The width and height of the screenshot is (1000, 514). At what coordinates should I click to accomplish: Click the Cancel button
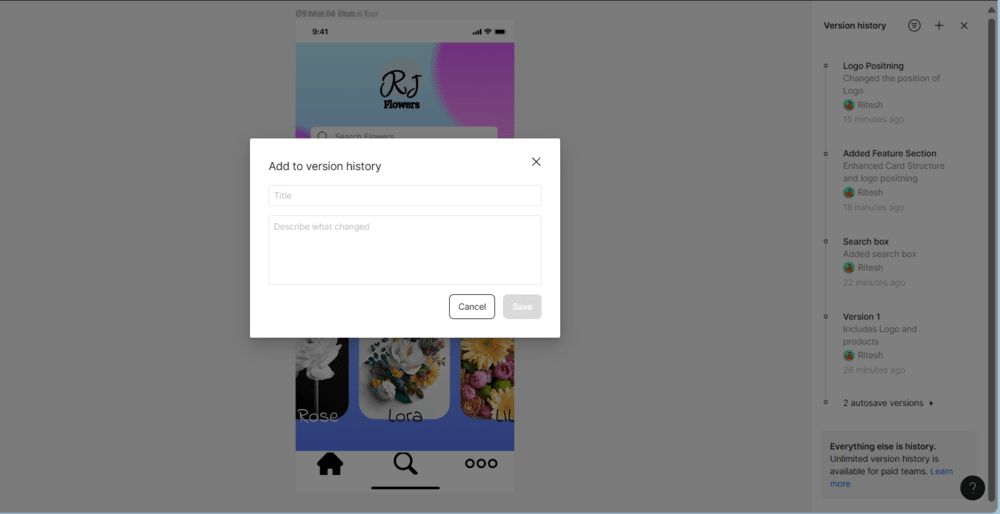(x=472, y=307)
